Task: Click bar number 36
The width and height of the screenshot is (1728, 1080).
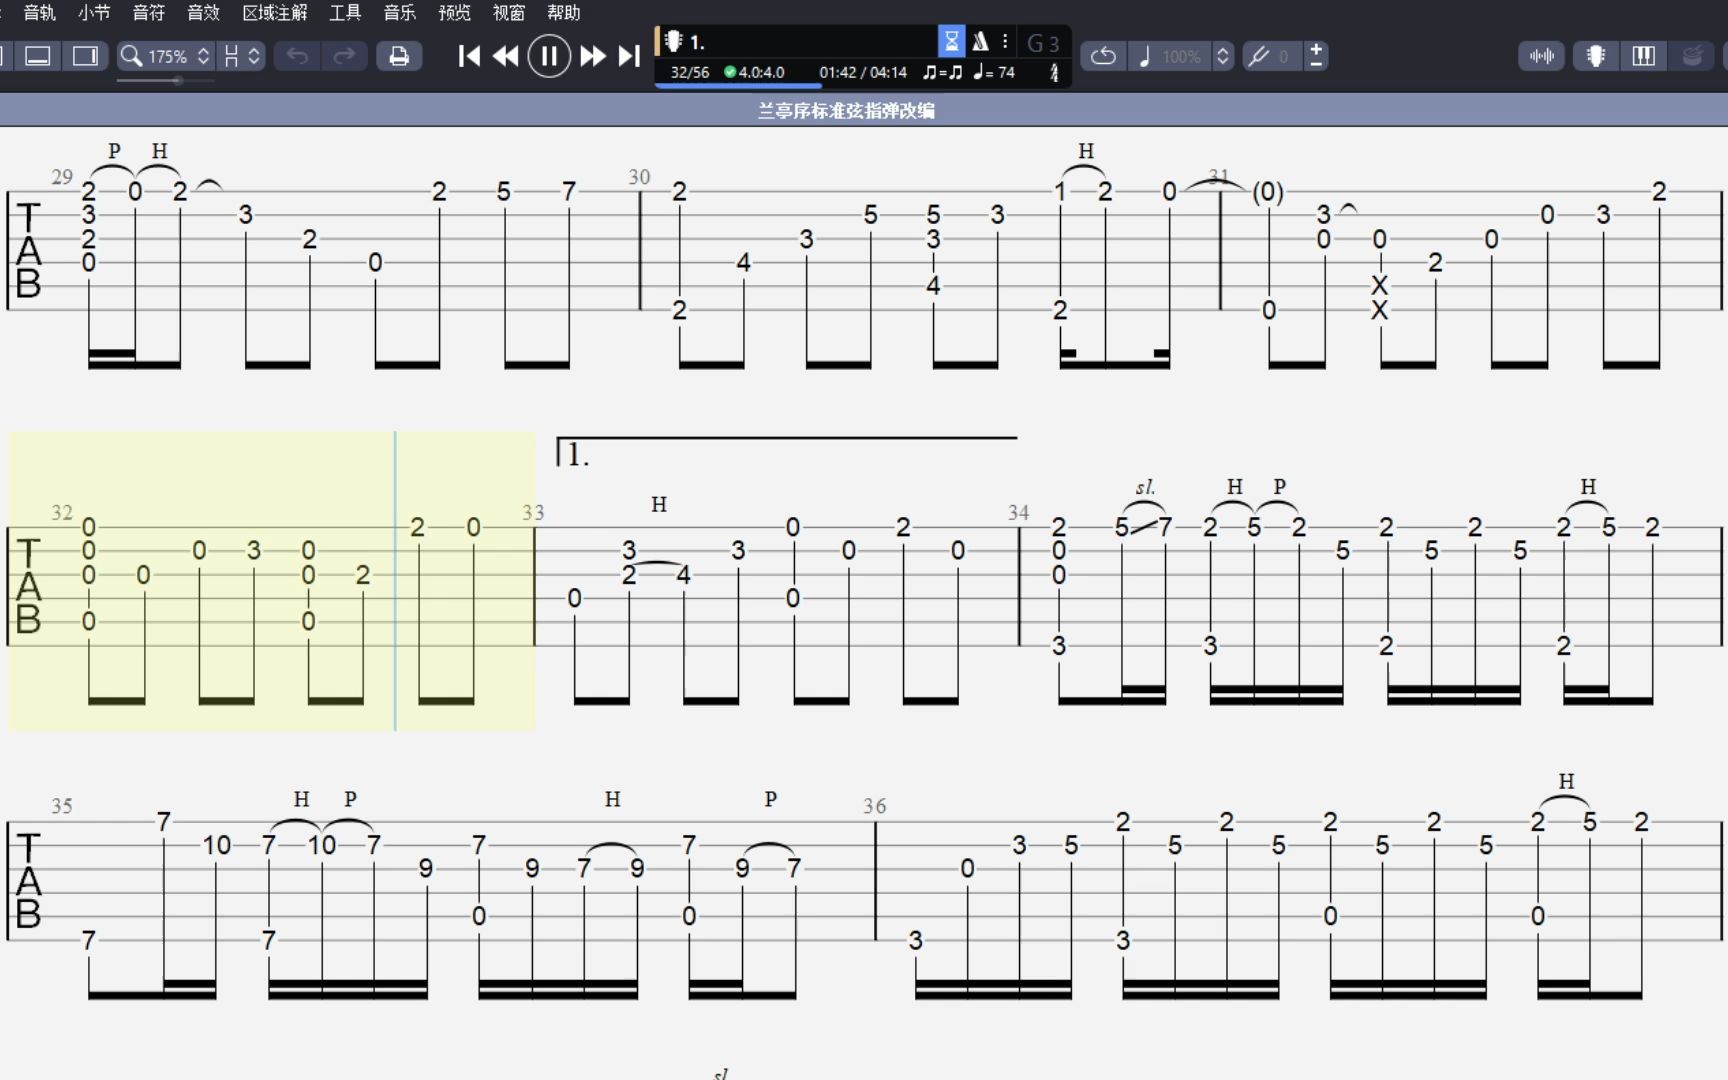Action: point(875,806)
